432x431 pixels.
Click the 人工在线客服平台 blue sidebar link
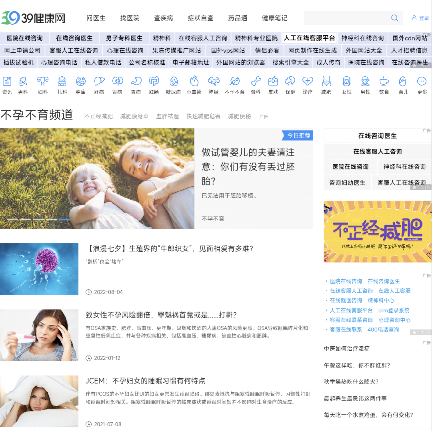(351, 310)
